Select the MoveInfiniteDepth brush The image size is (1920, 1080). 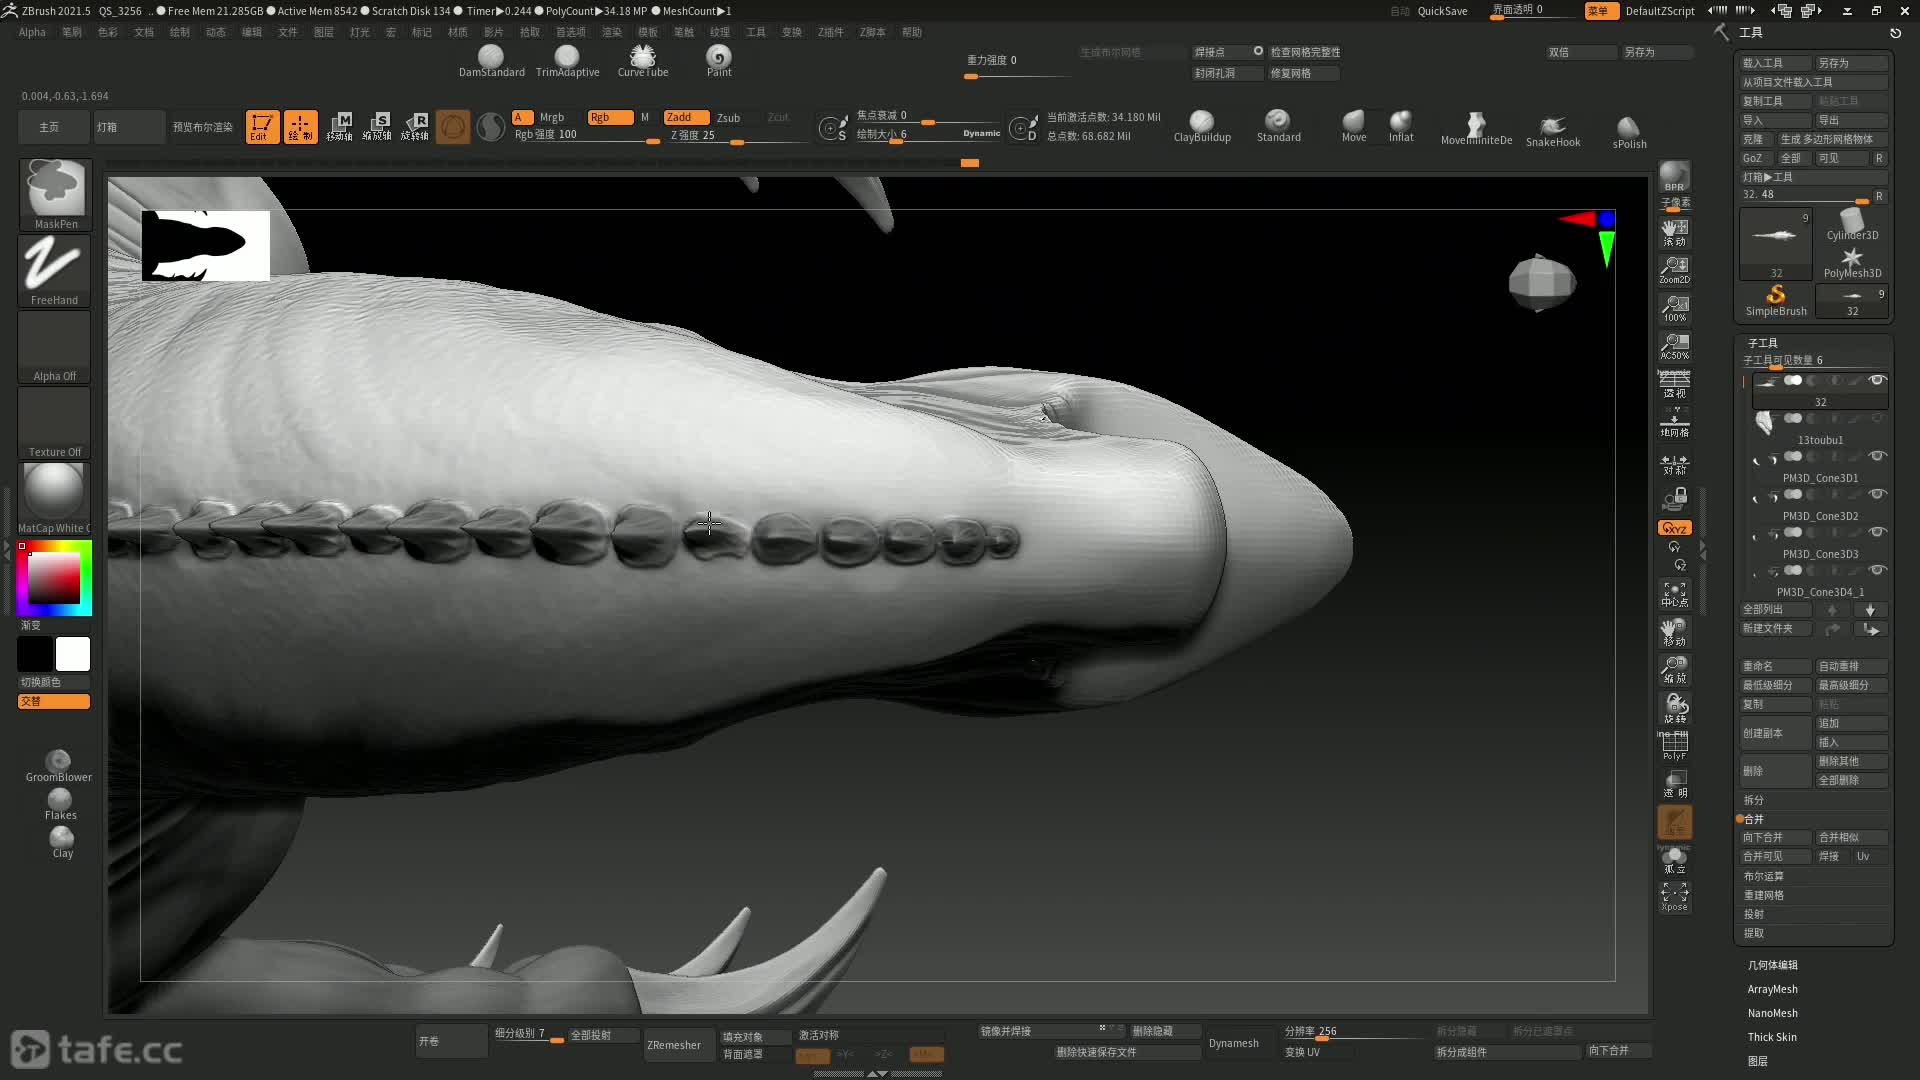point(1476,129)
